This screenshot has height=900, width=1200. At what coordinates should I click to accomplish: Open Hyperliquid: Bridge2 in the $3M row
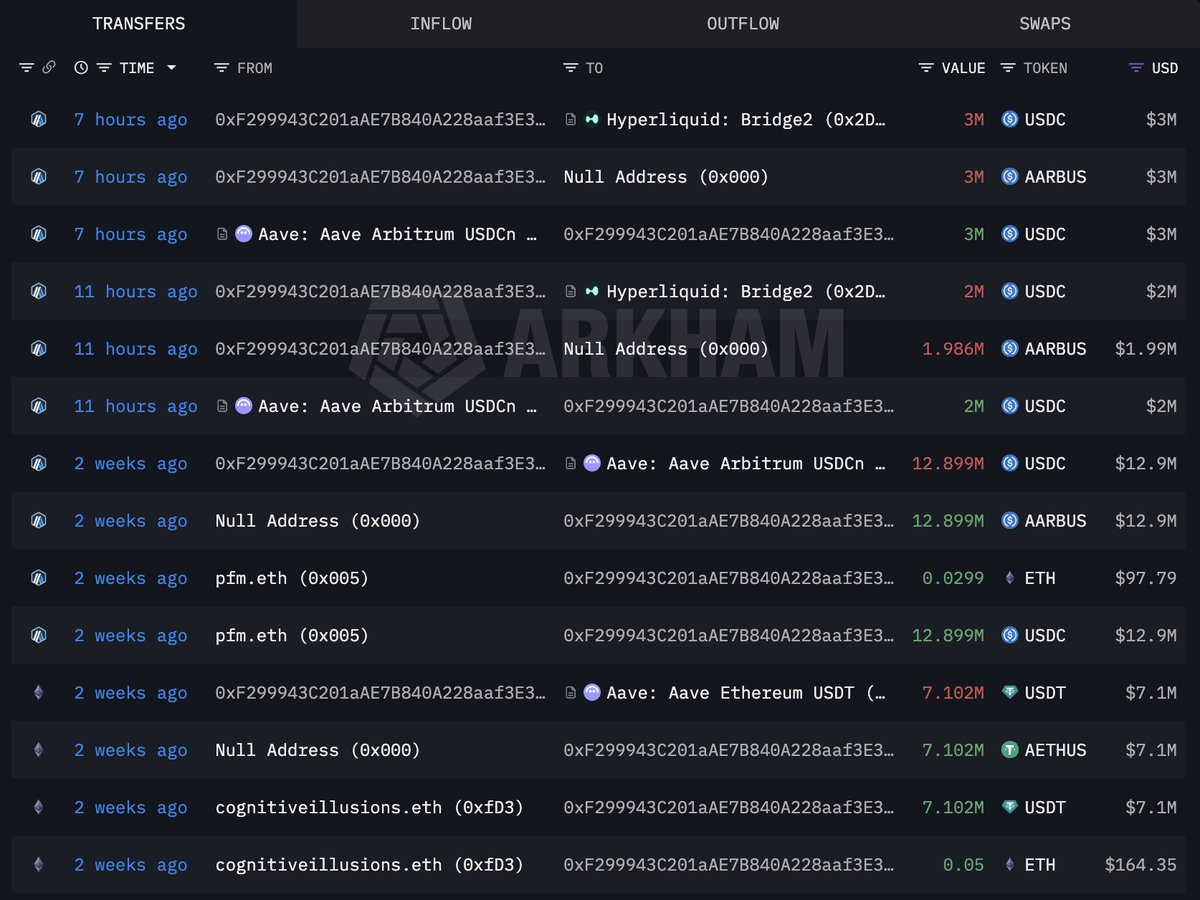tap(745, 120)
